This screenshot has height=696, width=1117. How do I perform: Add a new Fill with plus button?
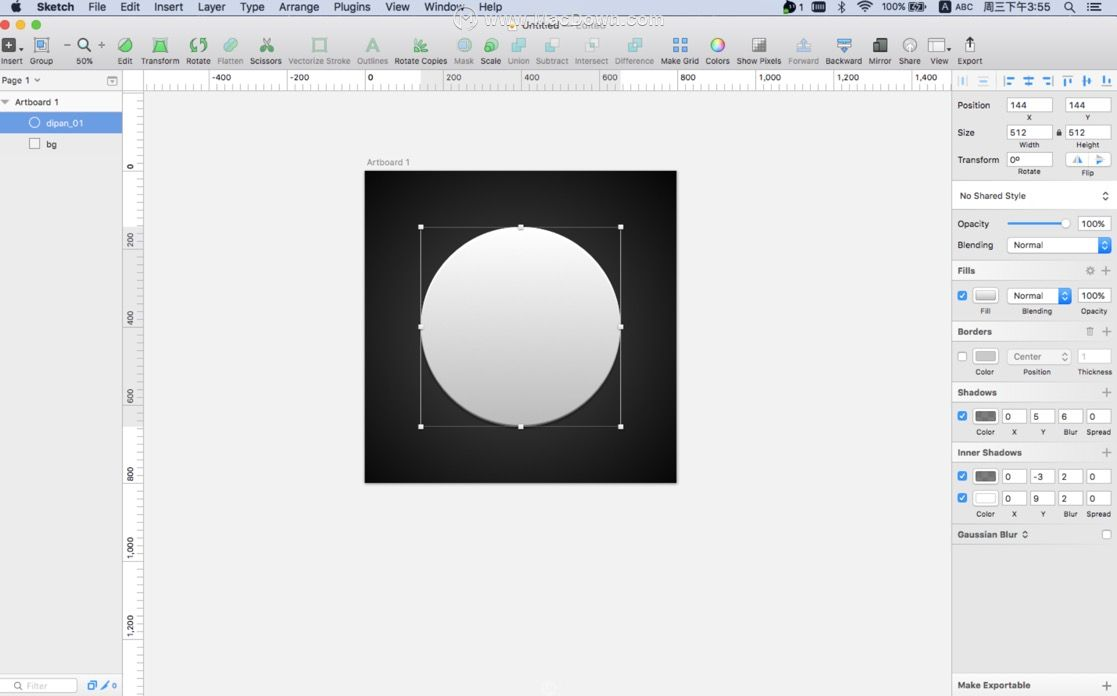click(1106, 271)
